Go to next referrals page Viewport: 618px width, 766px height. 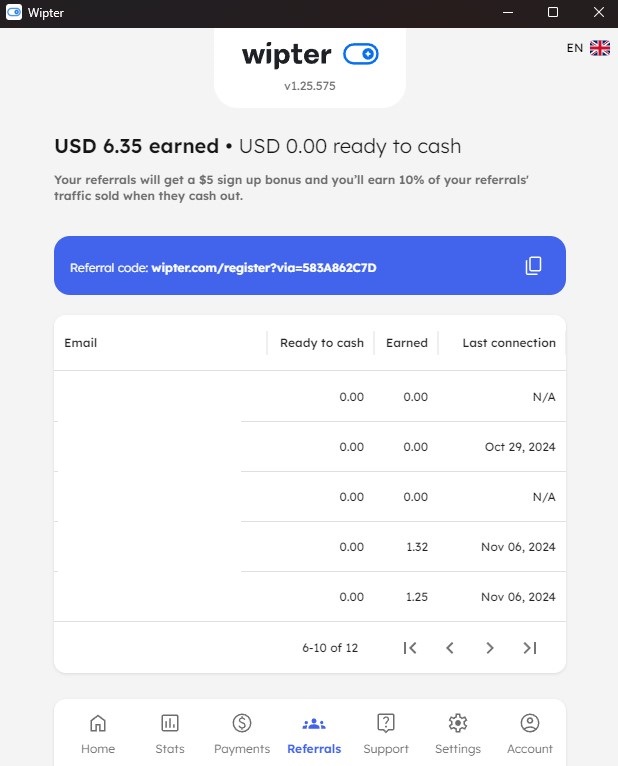coord(490,648)
